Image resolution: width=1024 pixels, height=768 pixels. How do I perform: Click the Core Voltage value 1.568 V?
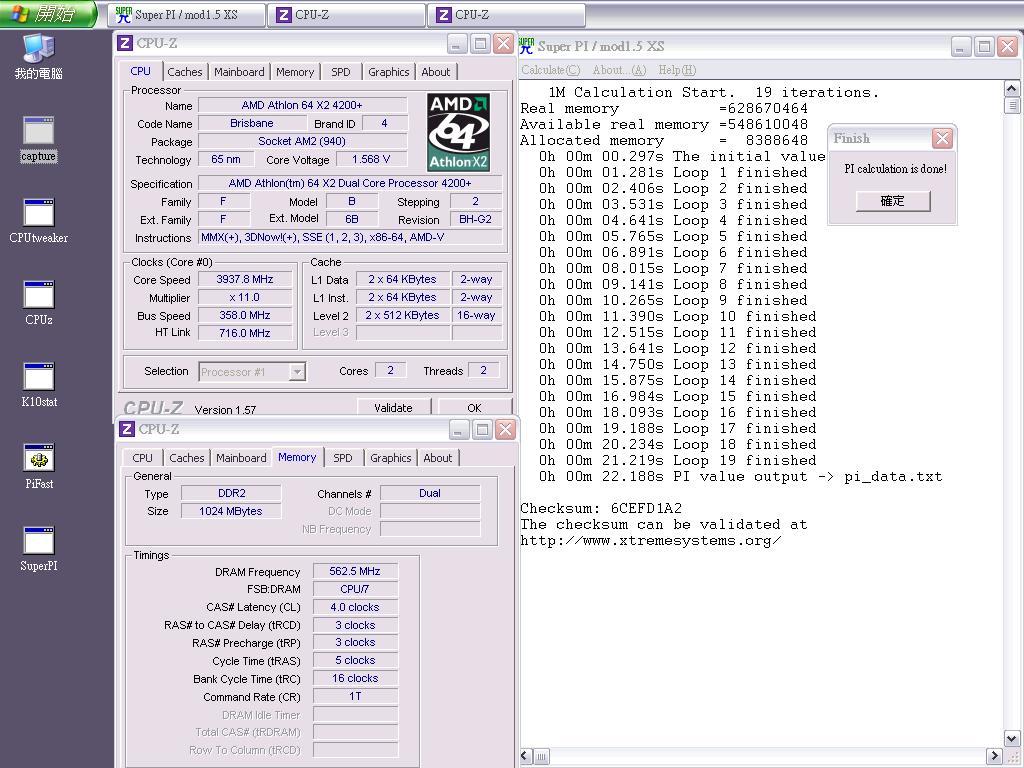tap(371, 159)
